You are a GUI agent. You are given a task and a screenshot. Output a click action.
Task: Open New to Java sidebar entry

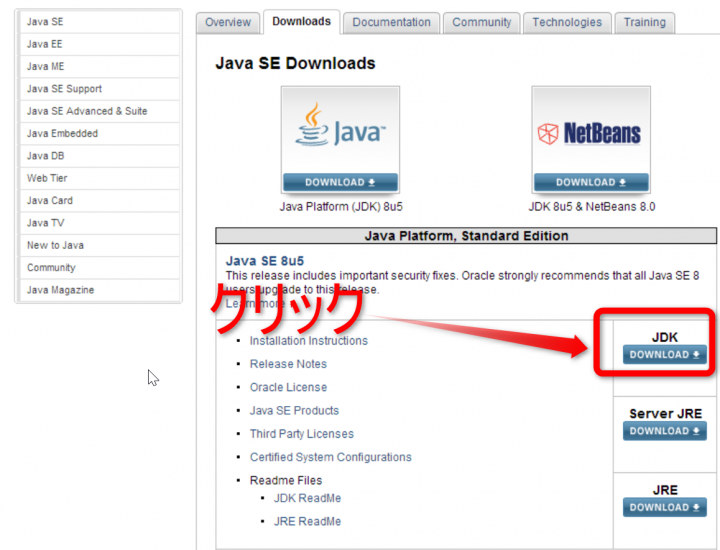[99, 245]
